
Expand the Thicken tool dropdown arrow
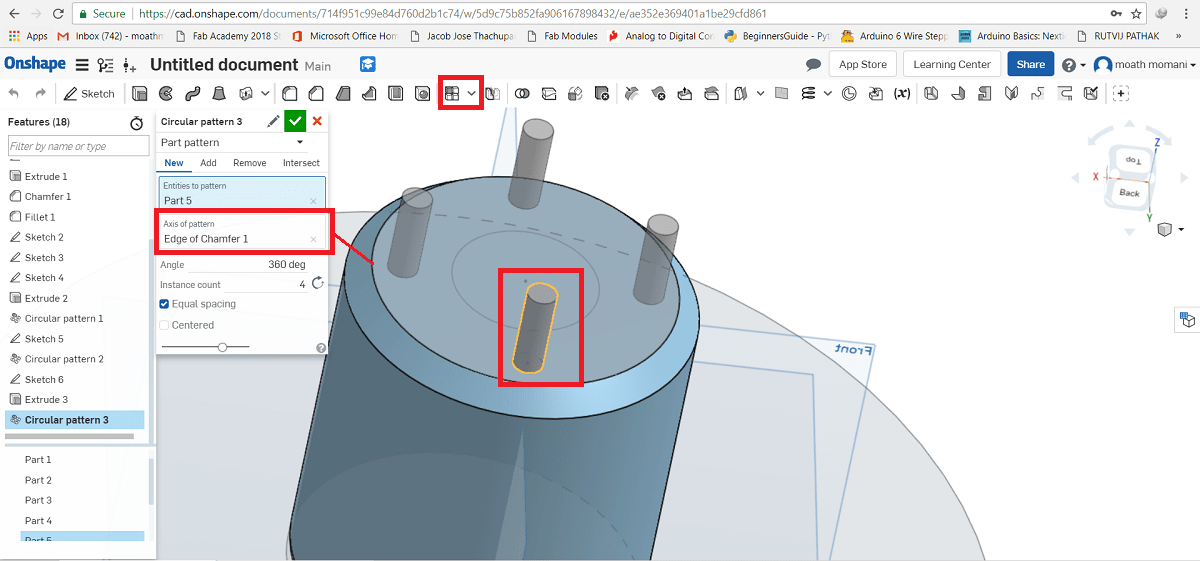pos(265,93)
